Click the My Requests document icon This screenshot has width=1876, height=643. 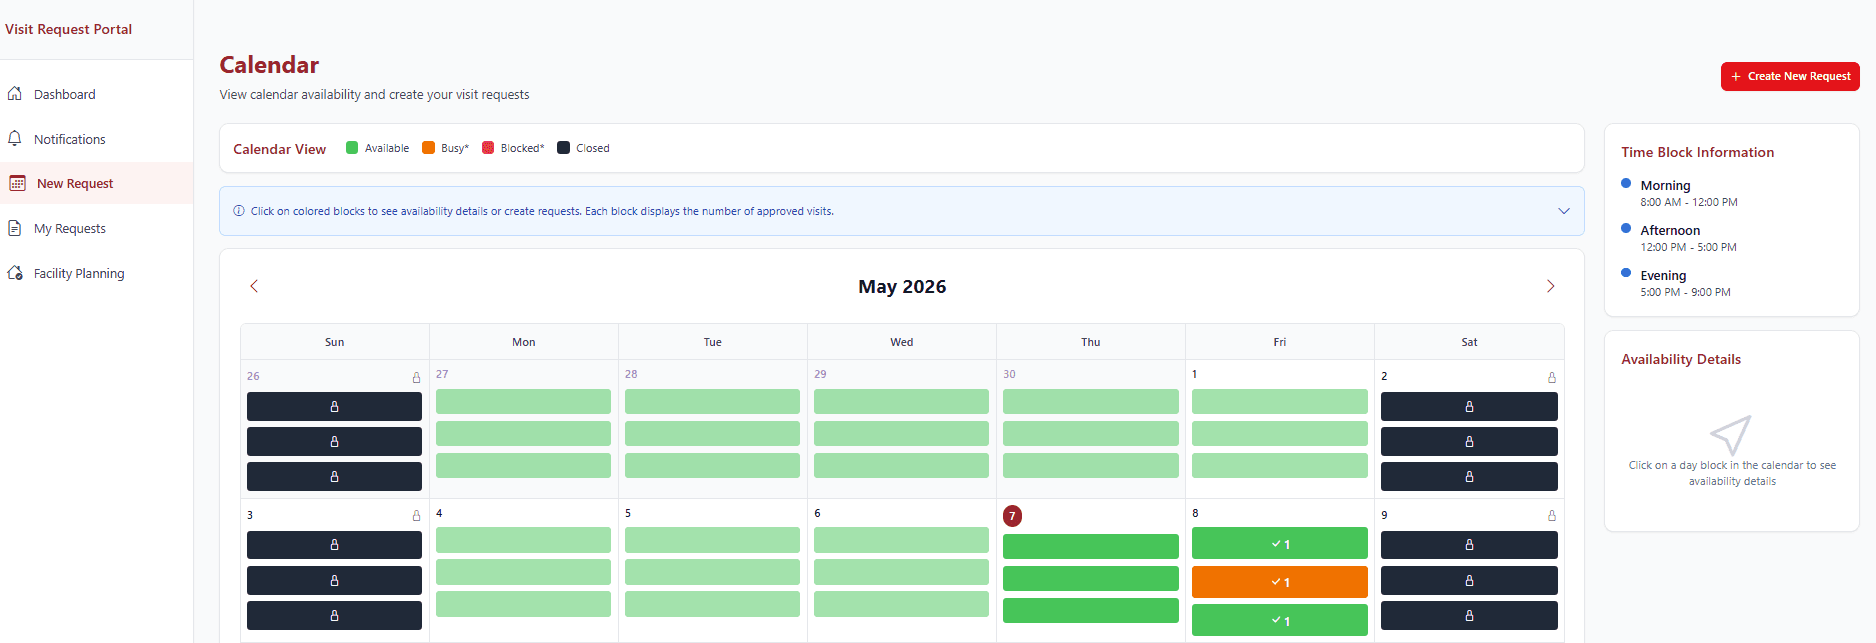click(15, 228)
